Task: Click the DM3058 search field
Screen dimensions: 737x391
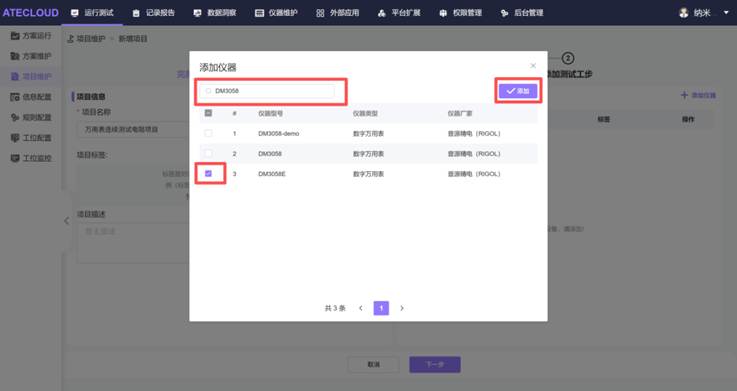Action: point(267,91)
